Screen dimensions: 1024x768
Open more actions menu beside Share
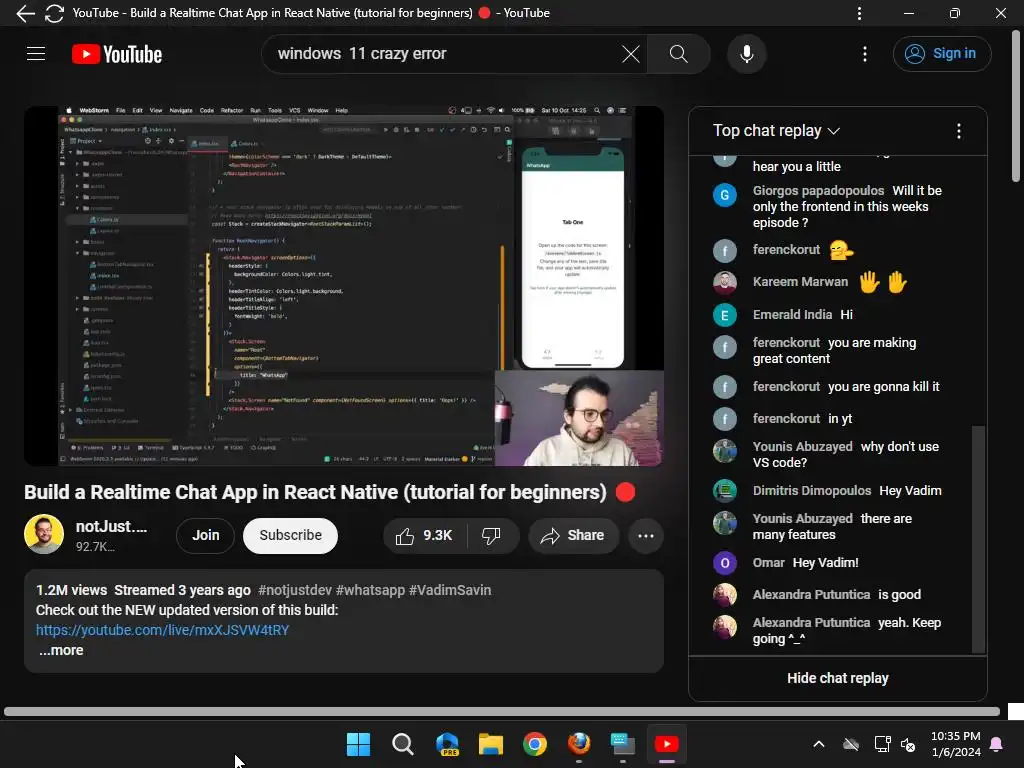[x=645, y=536]
